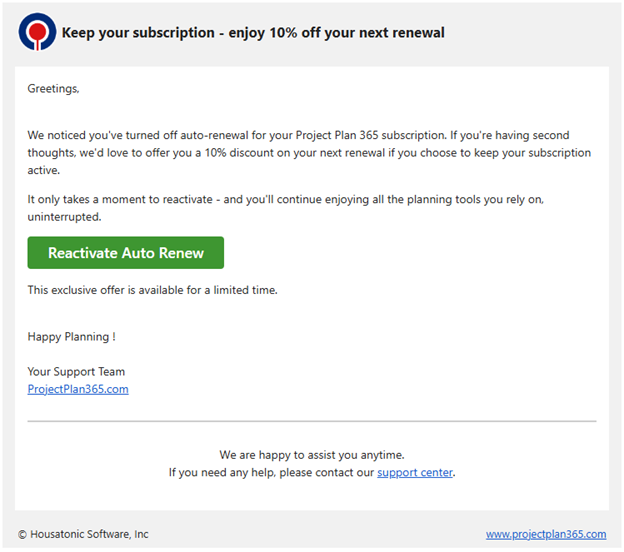Click the Reactivate Auto Renew button
Viewport: 624px width, 552px height.
tap(126, 253)
